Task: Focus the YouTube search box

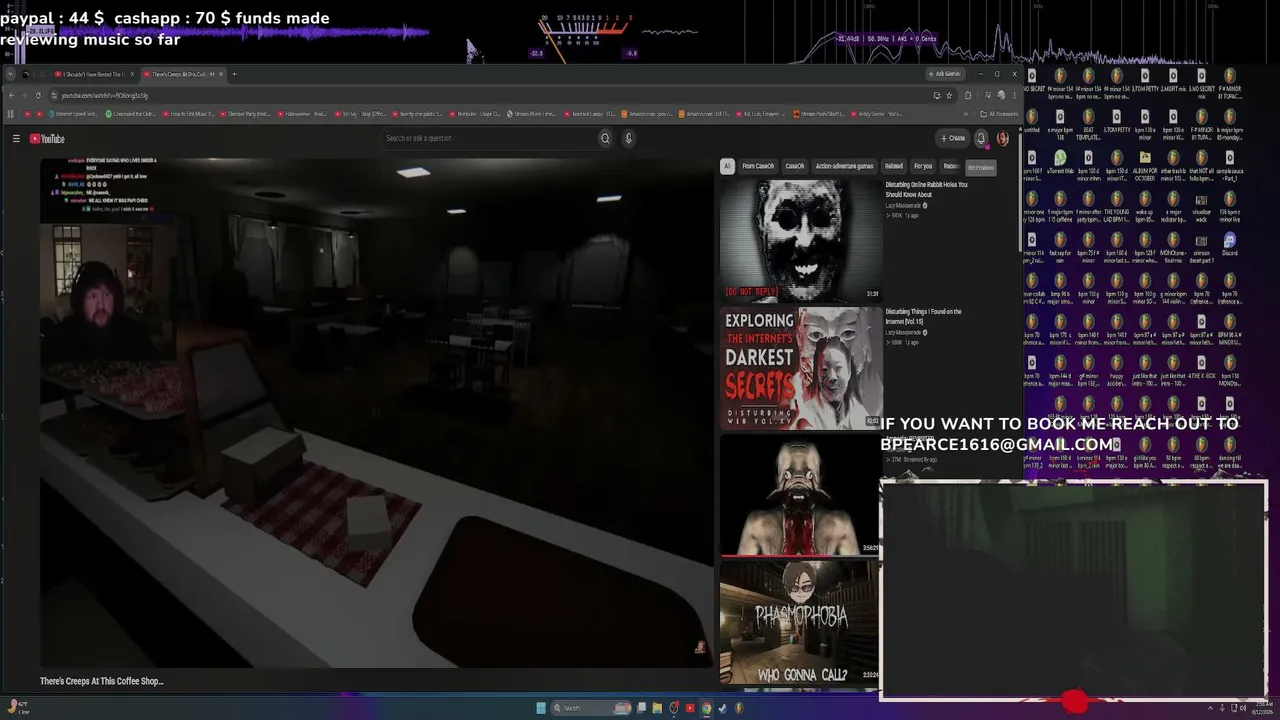Action: (x=488, y=138)
